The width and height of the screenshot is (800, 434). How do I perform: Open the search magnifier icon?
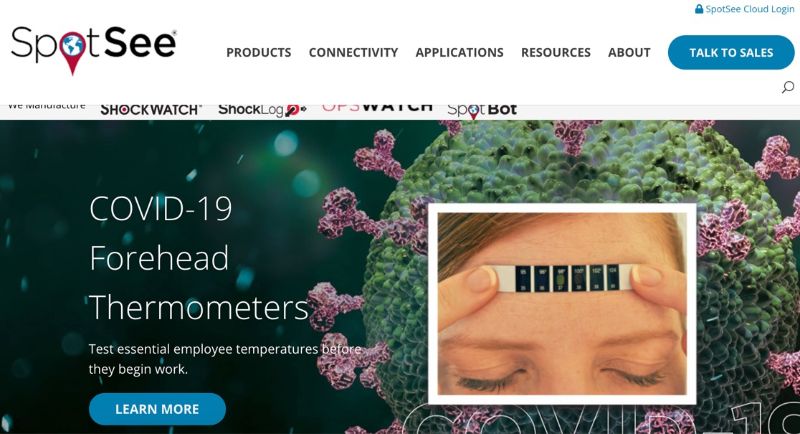tap(788, 87)
